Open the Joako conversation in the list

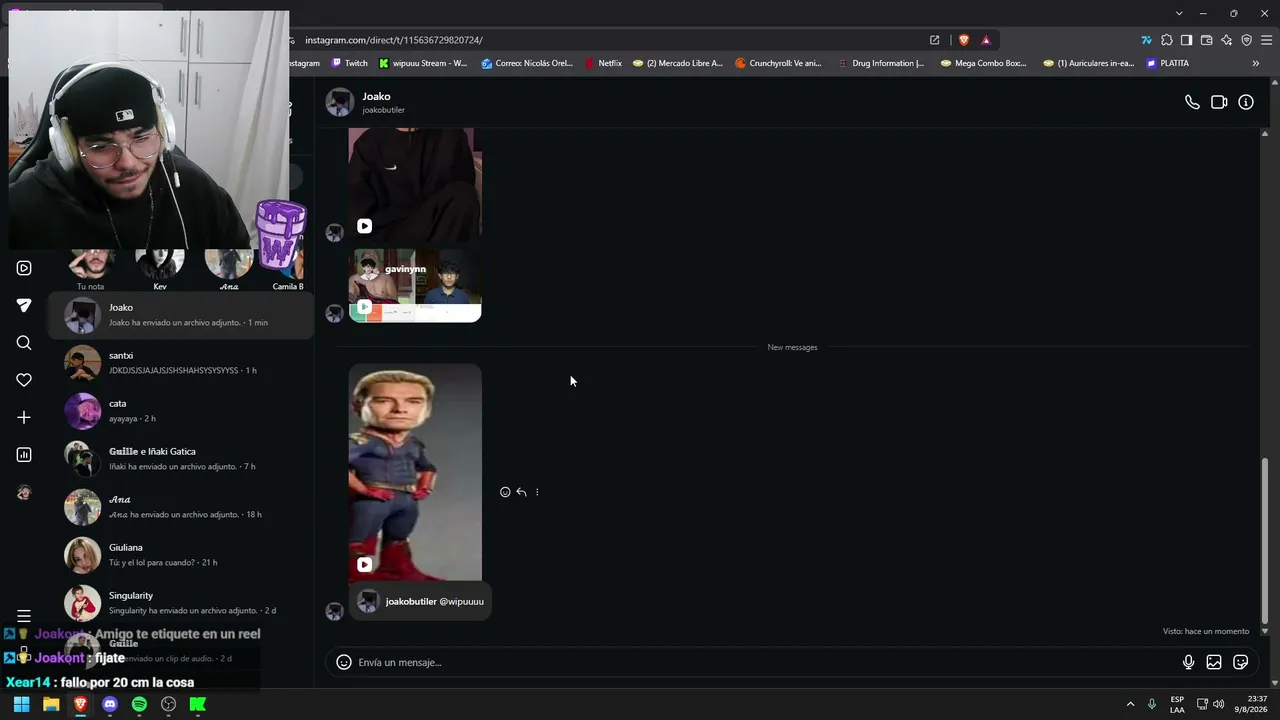coord(181,315)
